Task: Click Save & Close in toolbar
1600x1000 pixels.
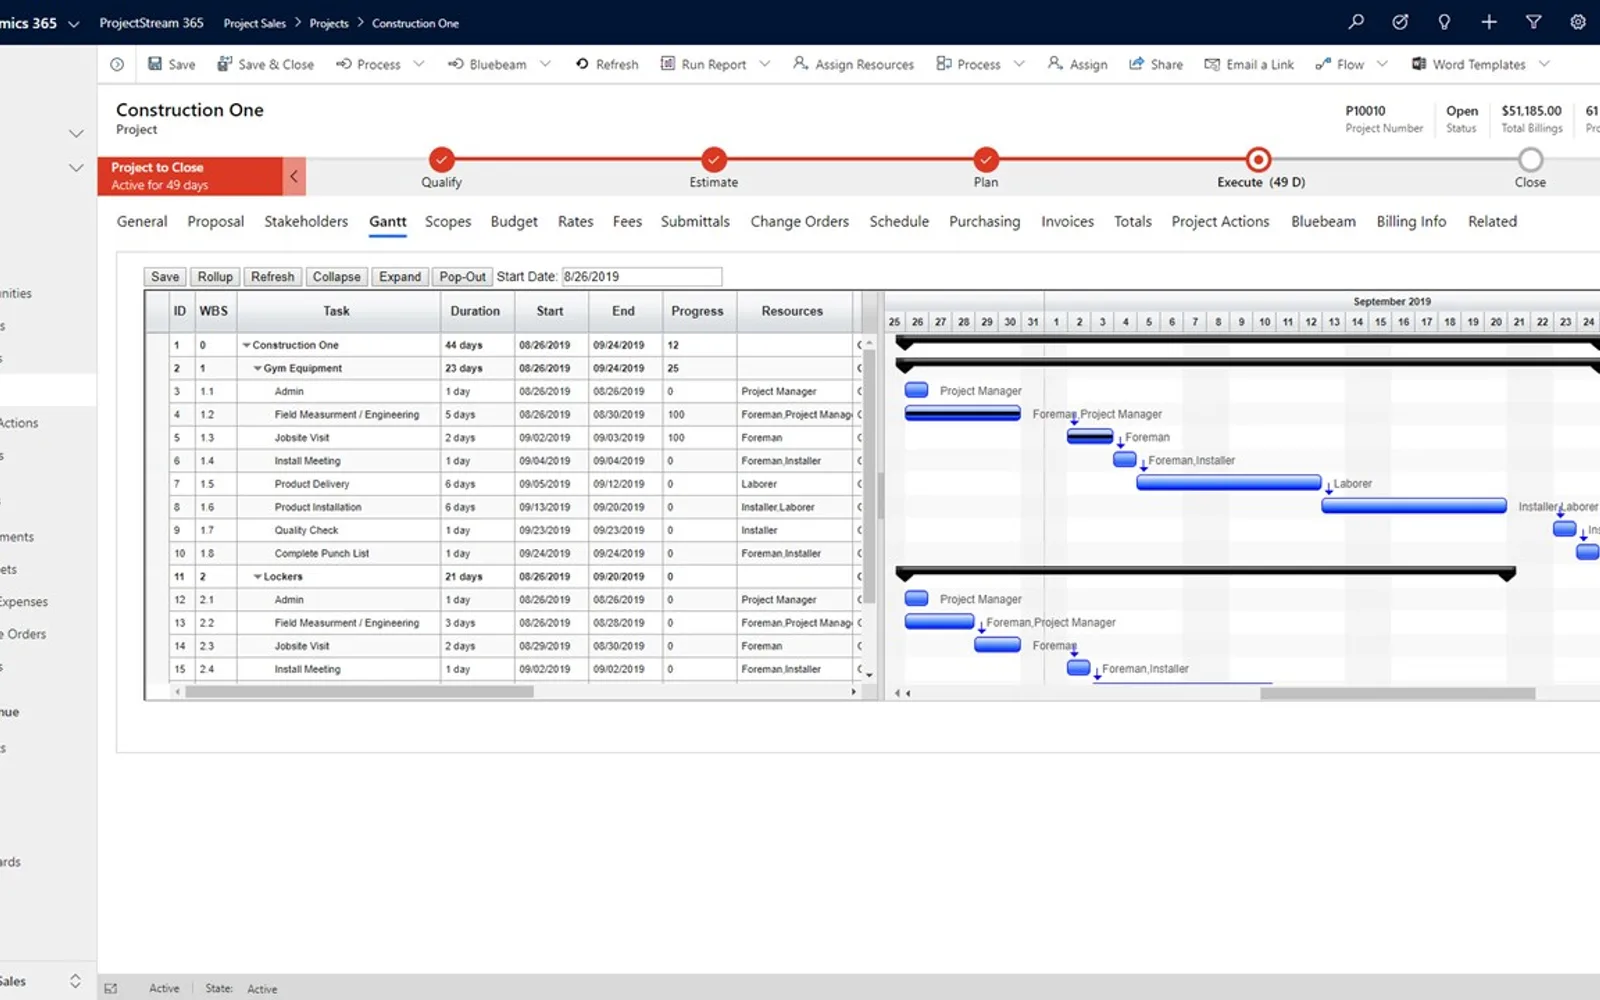Action: coord(266,64)
